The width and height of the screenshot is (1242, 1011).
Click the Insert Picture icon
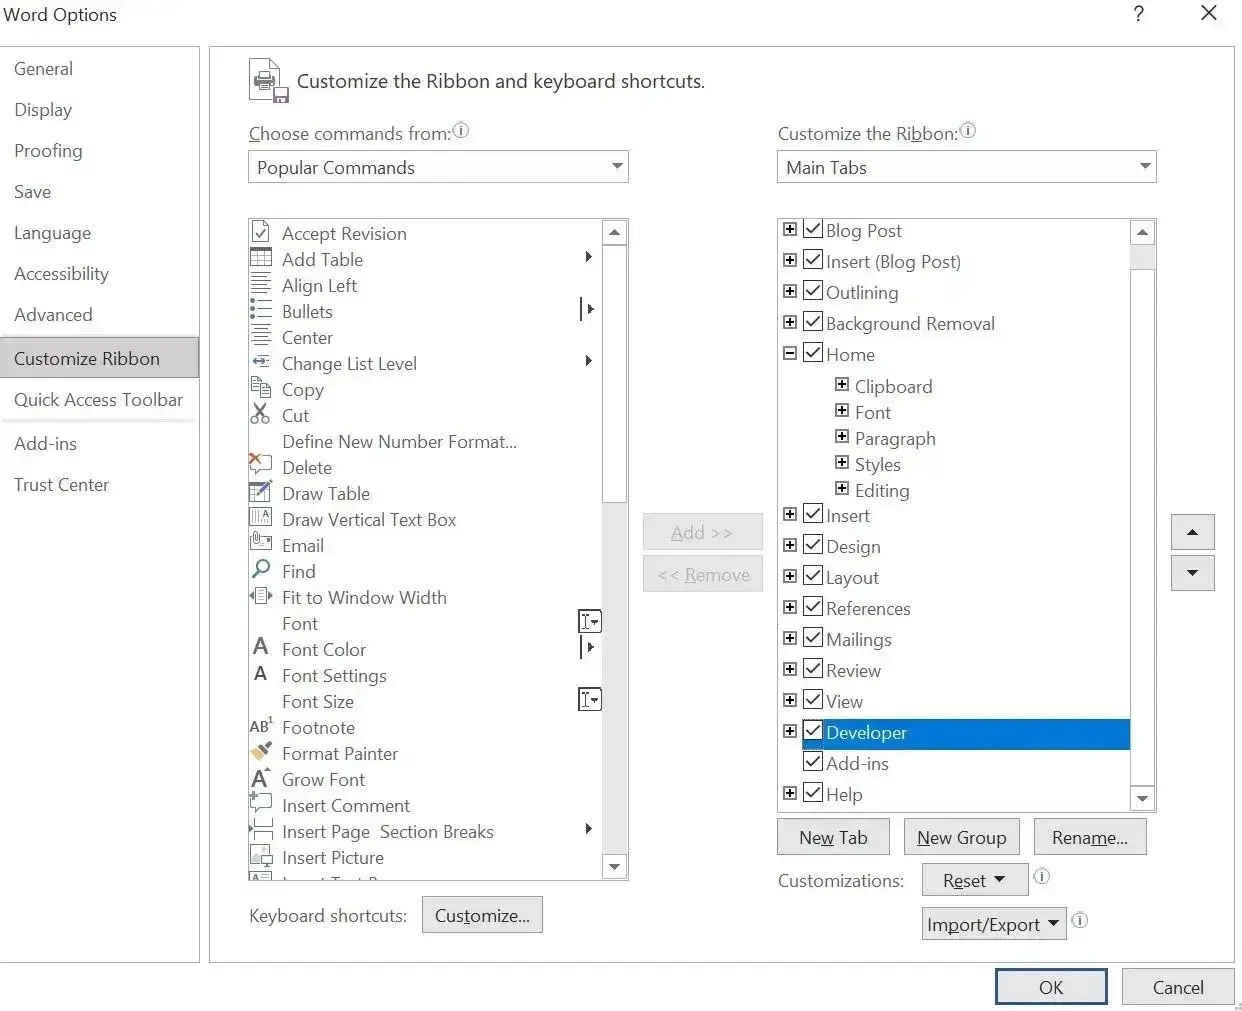pyautogui.click(x=260, y=857)
